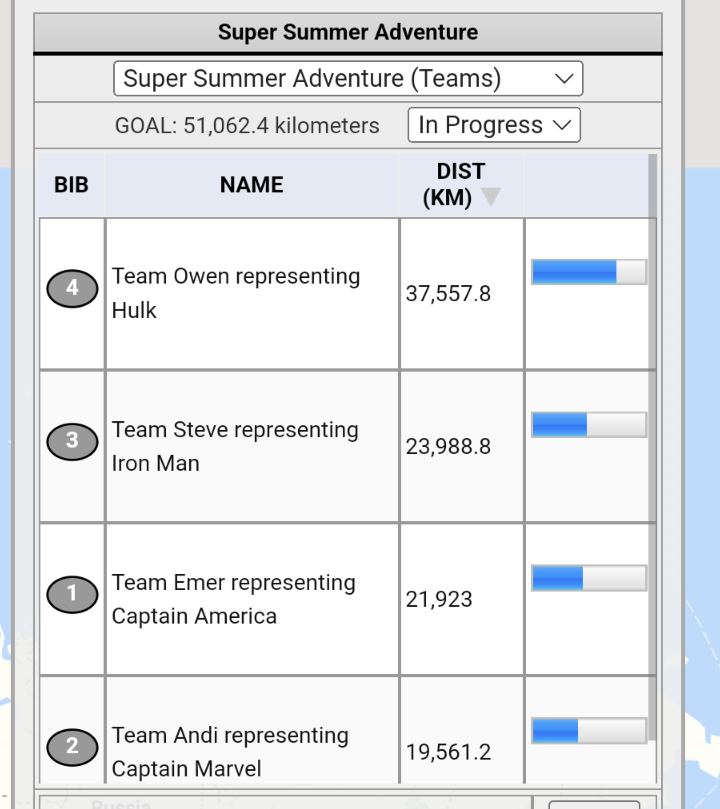Select bib number 3 badge
Viewport: 720px width, 809px height.
[x=72, y=441]
